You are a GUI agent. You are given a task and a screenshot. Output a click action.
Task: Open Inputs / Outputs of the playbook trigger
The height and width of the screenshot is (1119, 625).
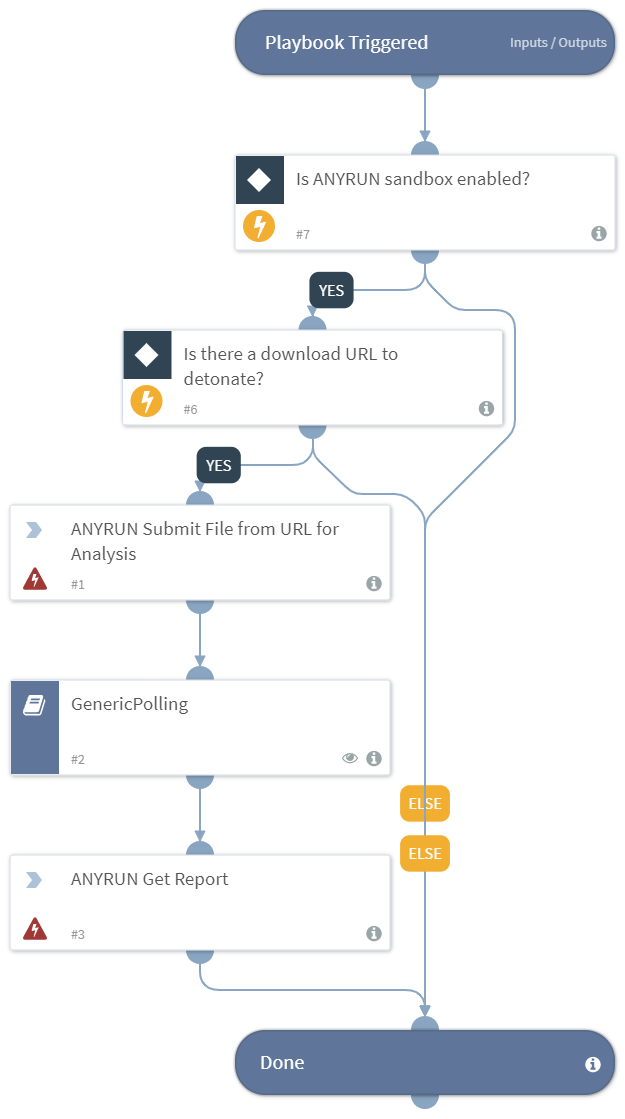coord(558,42)
